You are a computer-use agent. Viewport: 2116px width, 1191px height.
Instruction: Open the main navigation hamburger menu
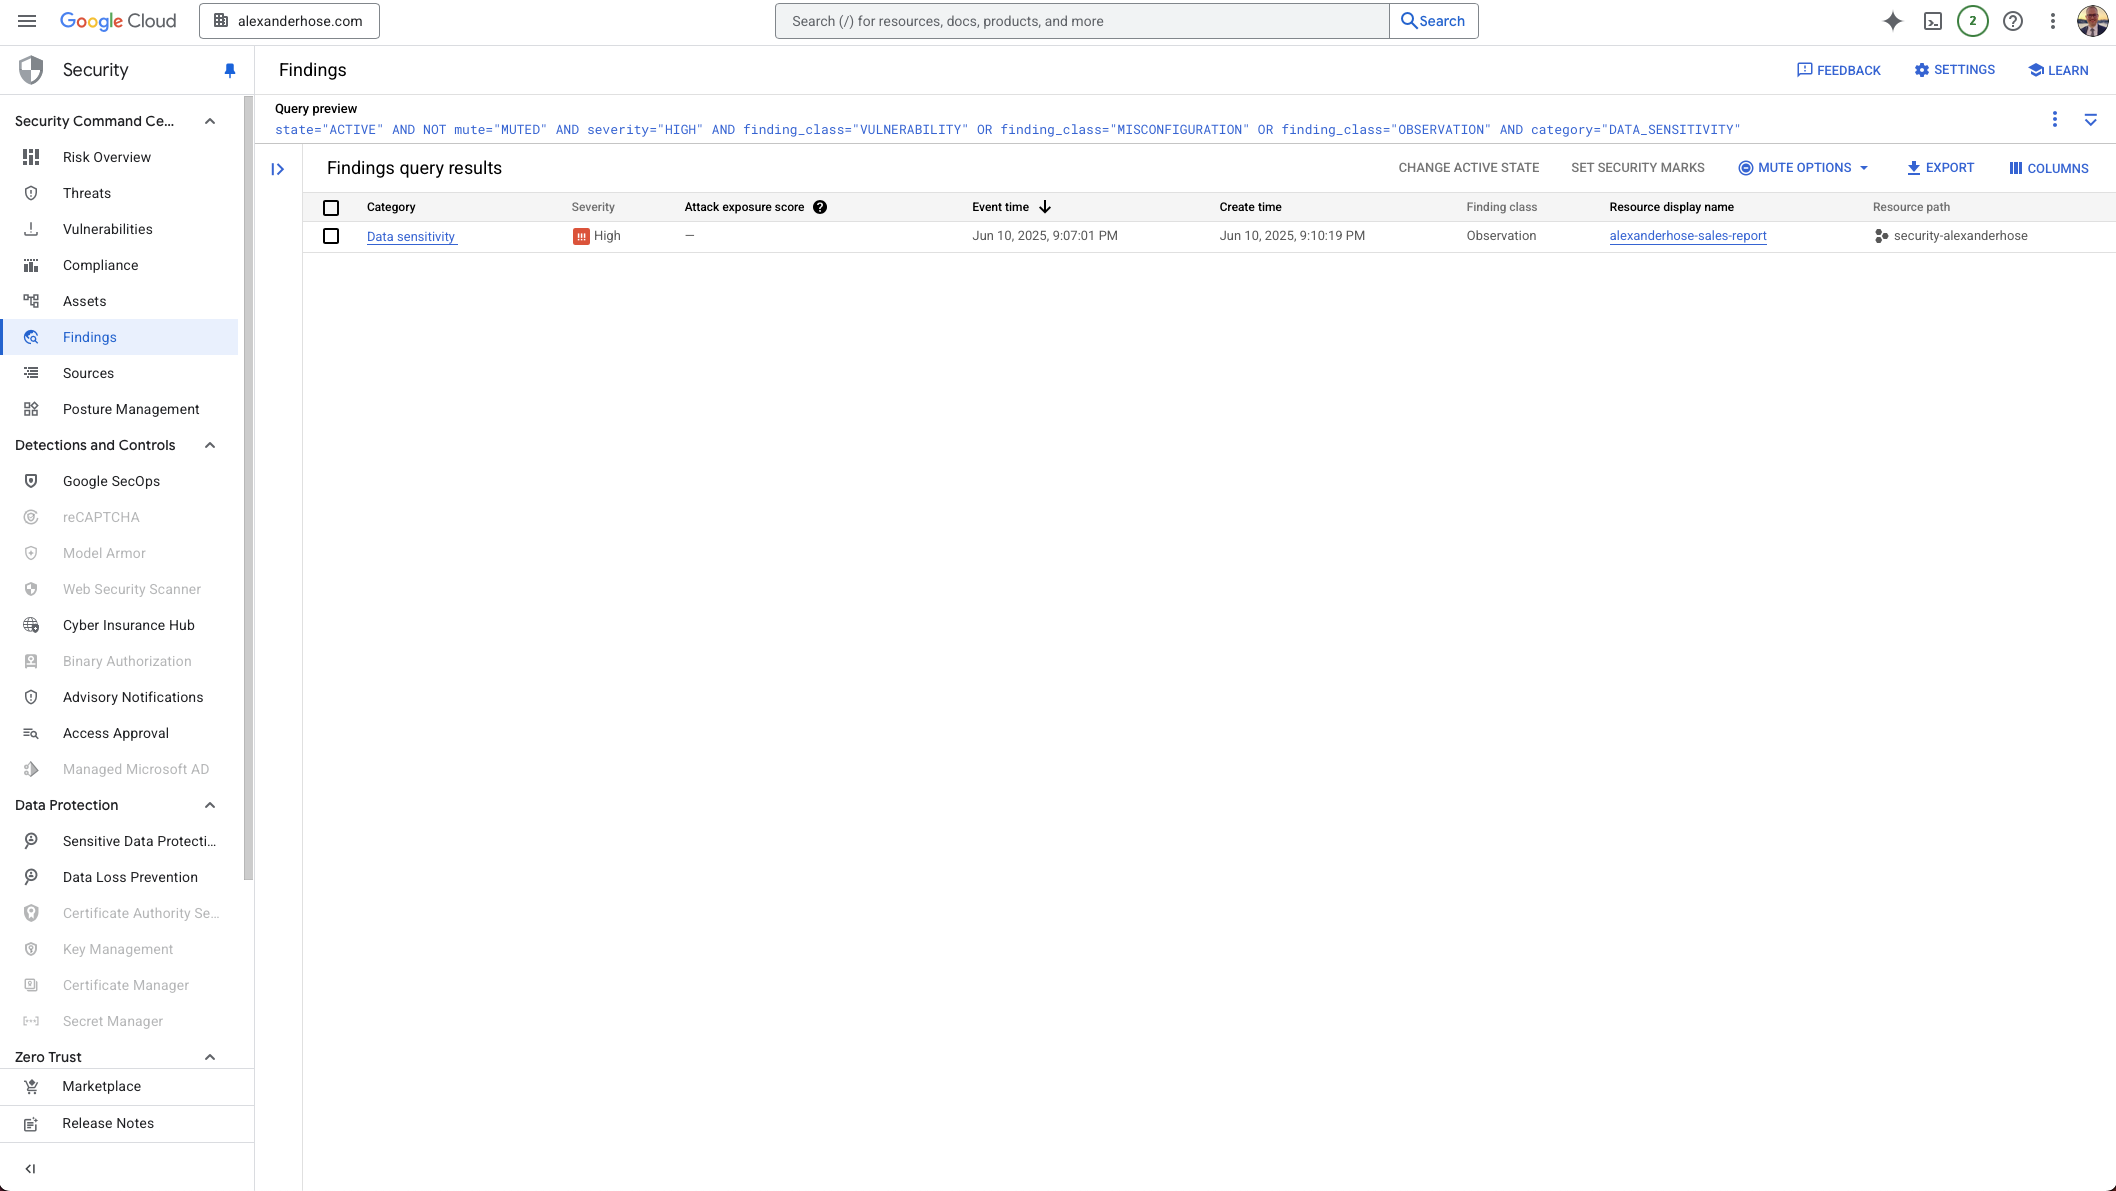27,21
